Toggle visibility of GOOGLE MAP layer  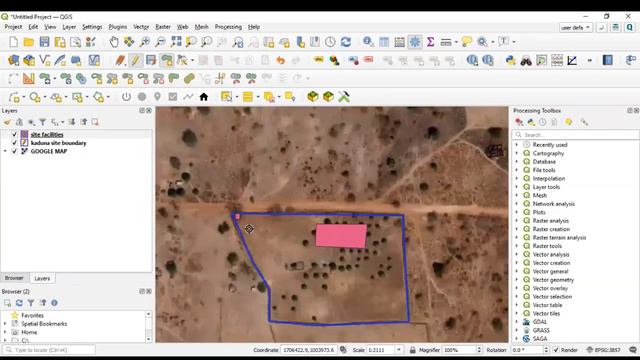tap(15, 151)
